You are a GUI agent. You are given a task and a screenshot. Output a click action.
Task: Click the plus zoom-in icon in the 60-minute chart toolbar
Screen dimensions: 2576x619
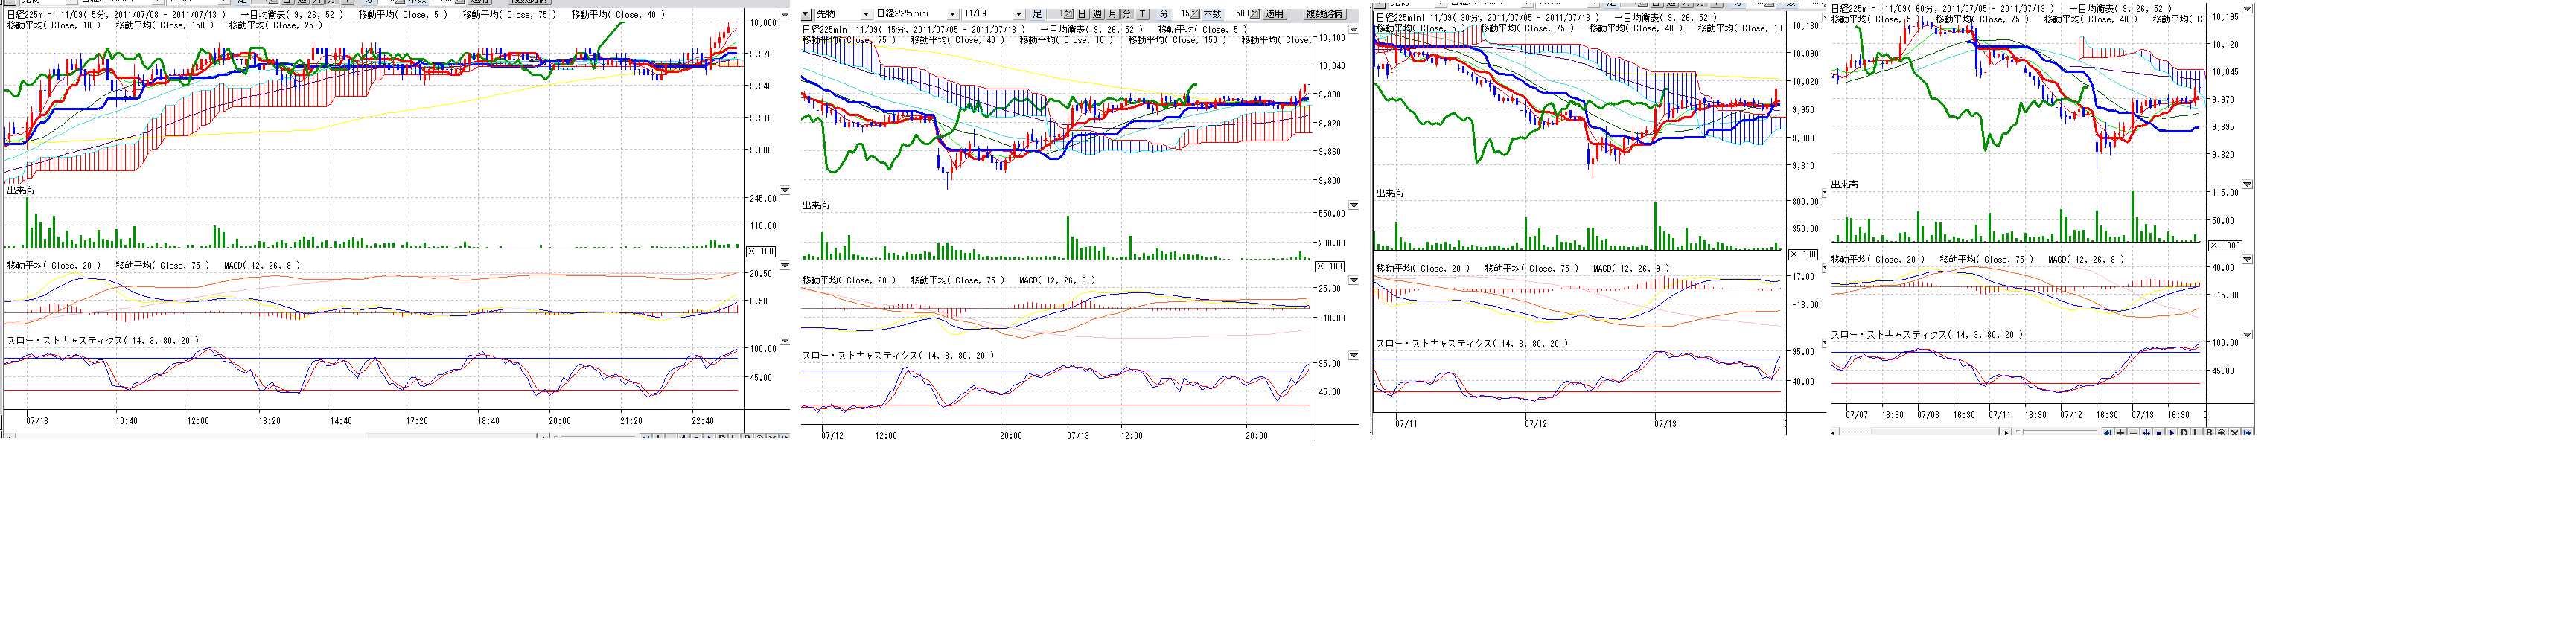click(2120, 433)
